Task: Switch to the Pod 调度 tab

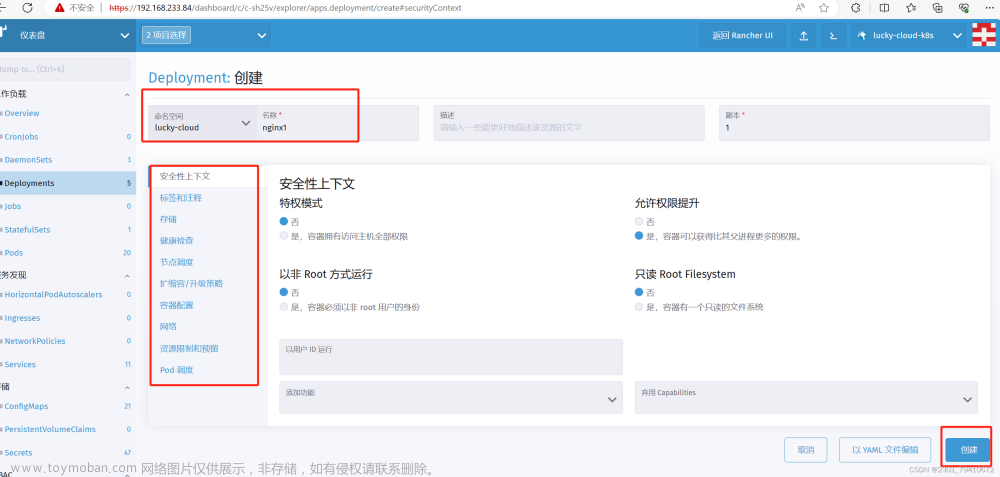Action: click(177, 369)
